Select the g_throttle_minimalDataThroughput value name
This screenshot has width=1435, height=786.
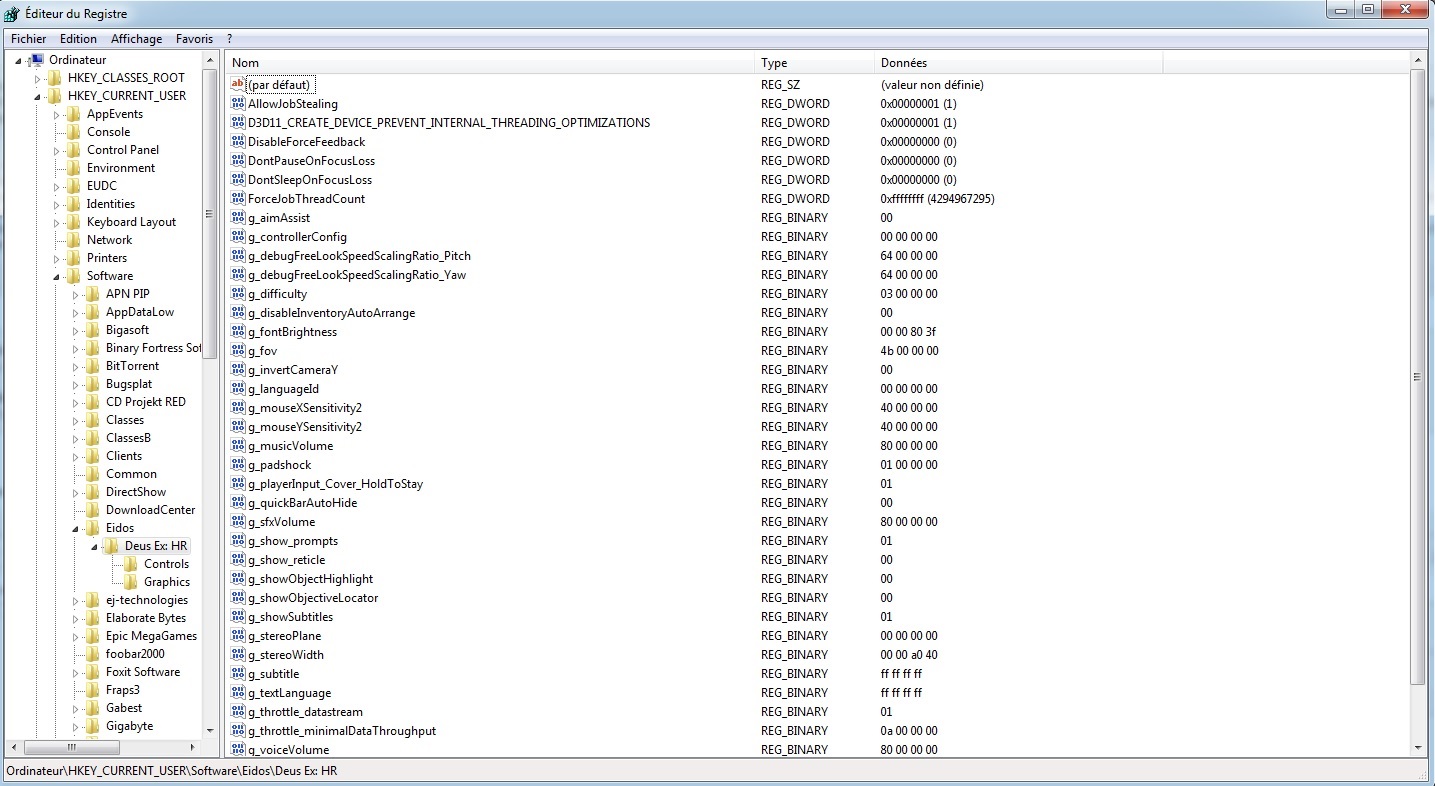(342, 730)
